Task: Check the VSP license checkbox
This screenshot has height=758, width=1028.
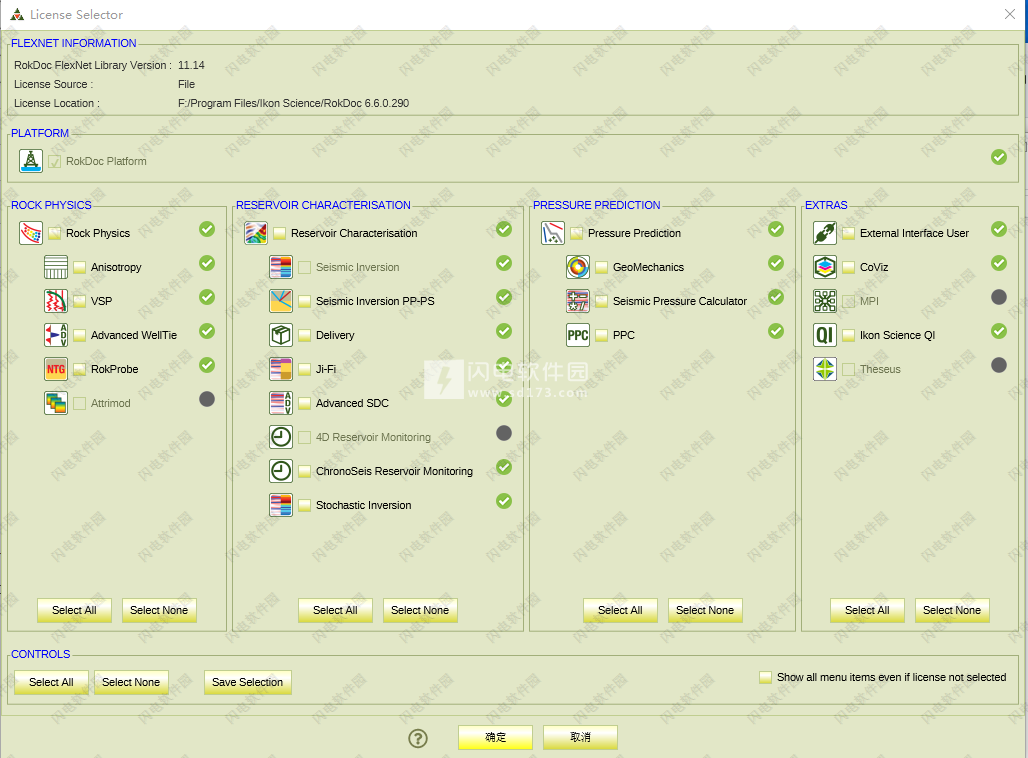Action: [x=79, y=302]
